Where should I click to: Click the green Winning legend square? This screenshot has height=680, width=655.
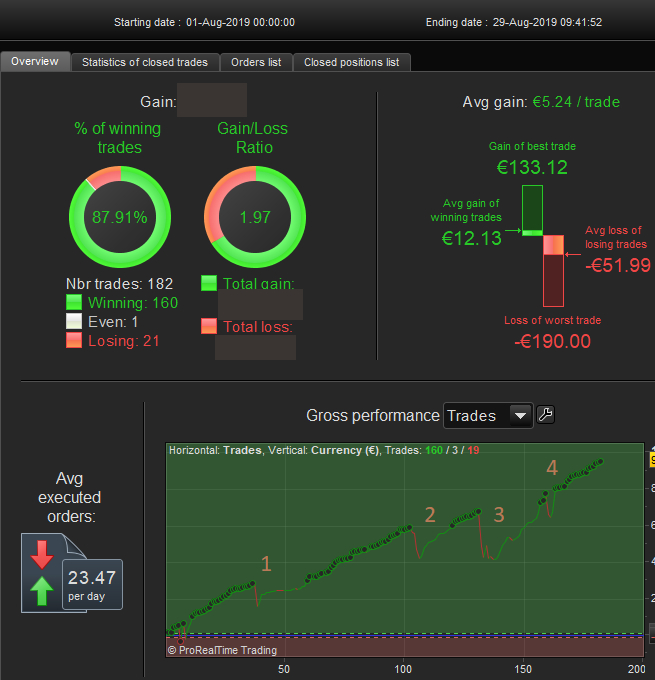pos(74,302)
